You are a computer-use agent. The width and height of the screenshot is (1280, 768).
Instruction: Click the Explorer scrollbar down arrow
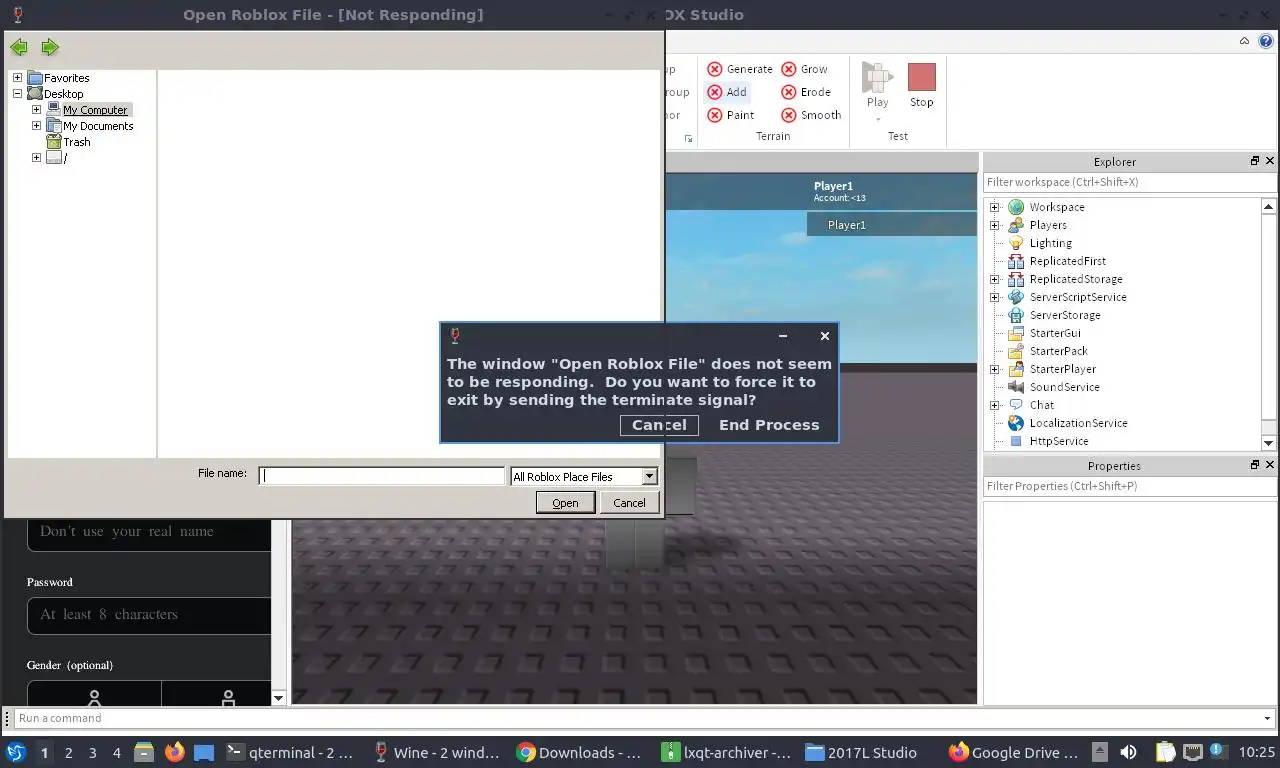(x=1269, y=443)
